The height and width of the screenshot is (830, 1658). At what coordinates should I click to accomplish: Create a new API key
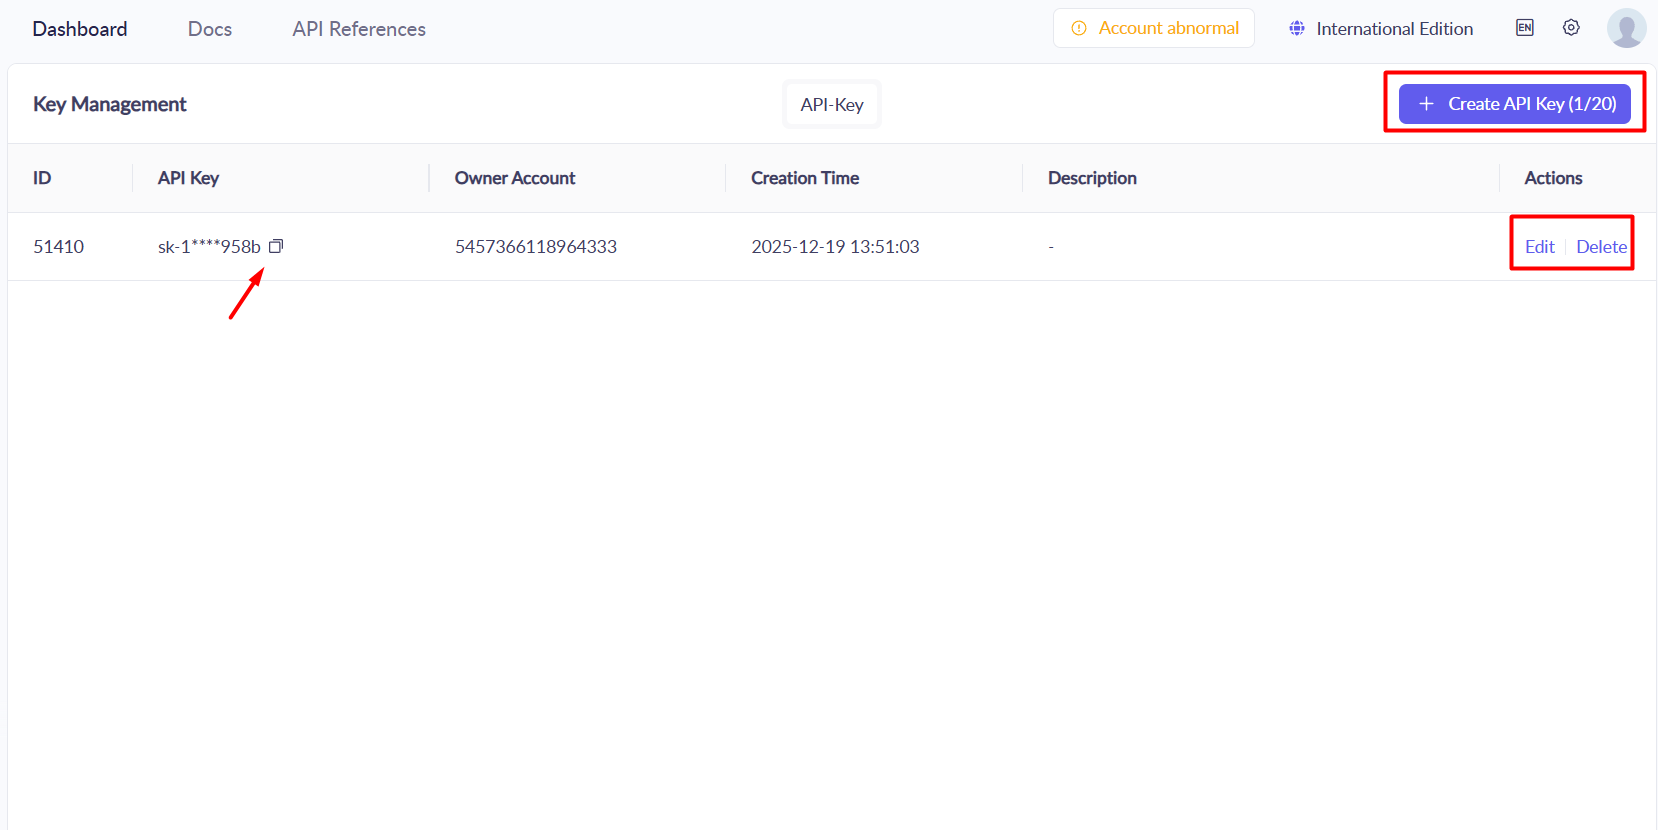[1514, 104]
